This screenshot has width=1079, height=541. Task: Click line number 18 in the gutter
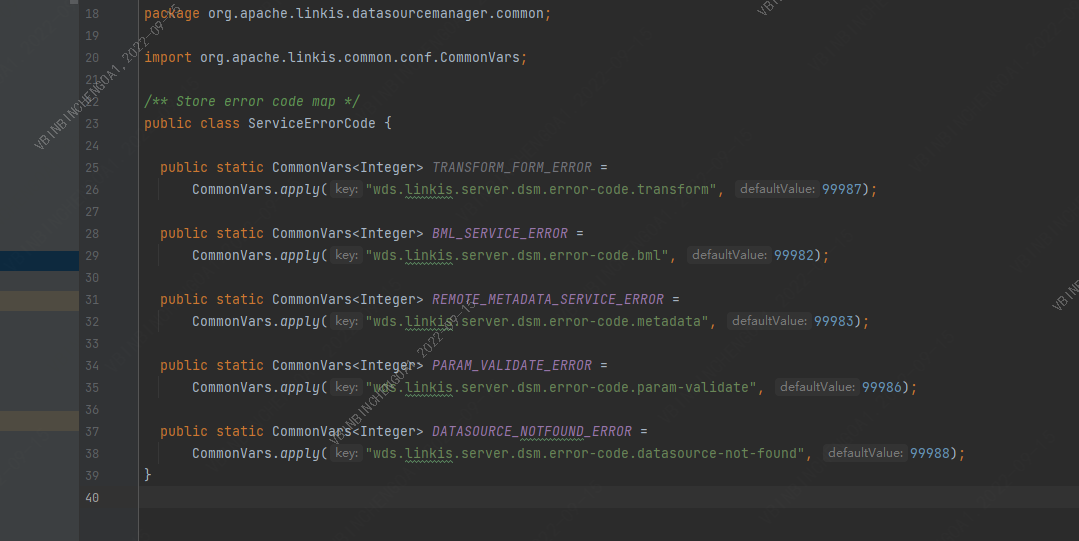click(x=92, y=14)
